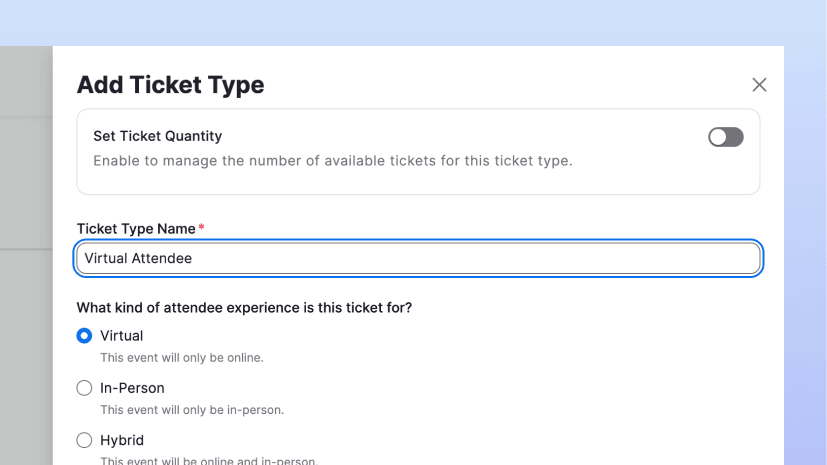Click the "Enable to manage" ticket quantity description

point(332,160)
